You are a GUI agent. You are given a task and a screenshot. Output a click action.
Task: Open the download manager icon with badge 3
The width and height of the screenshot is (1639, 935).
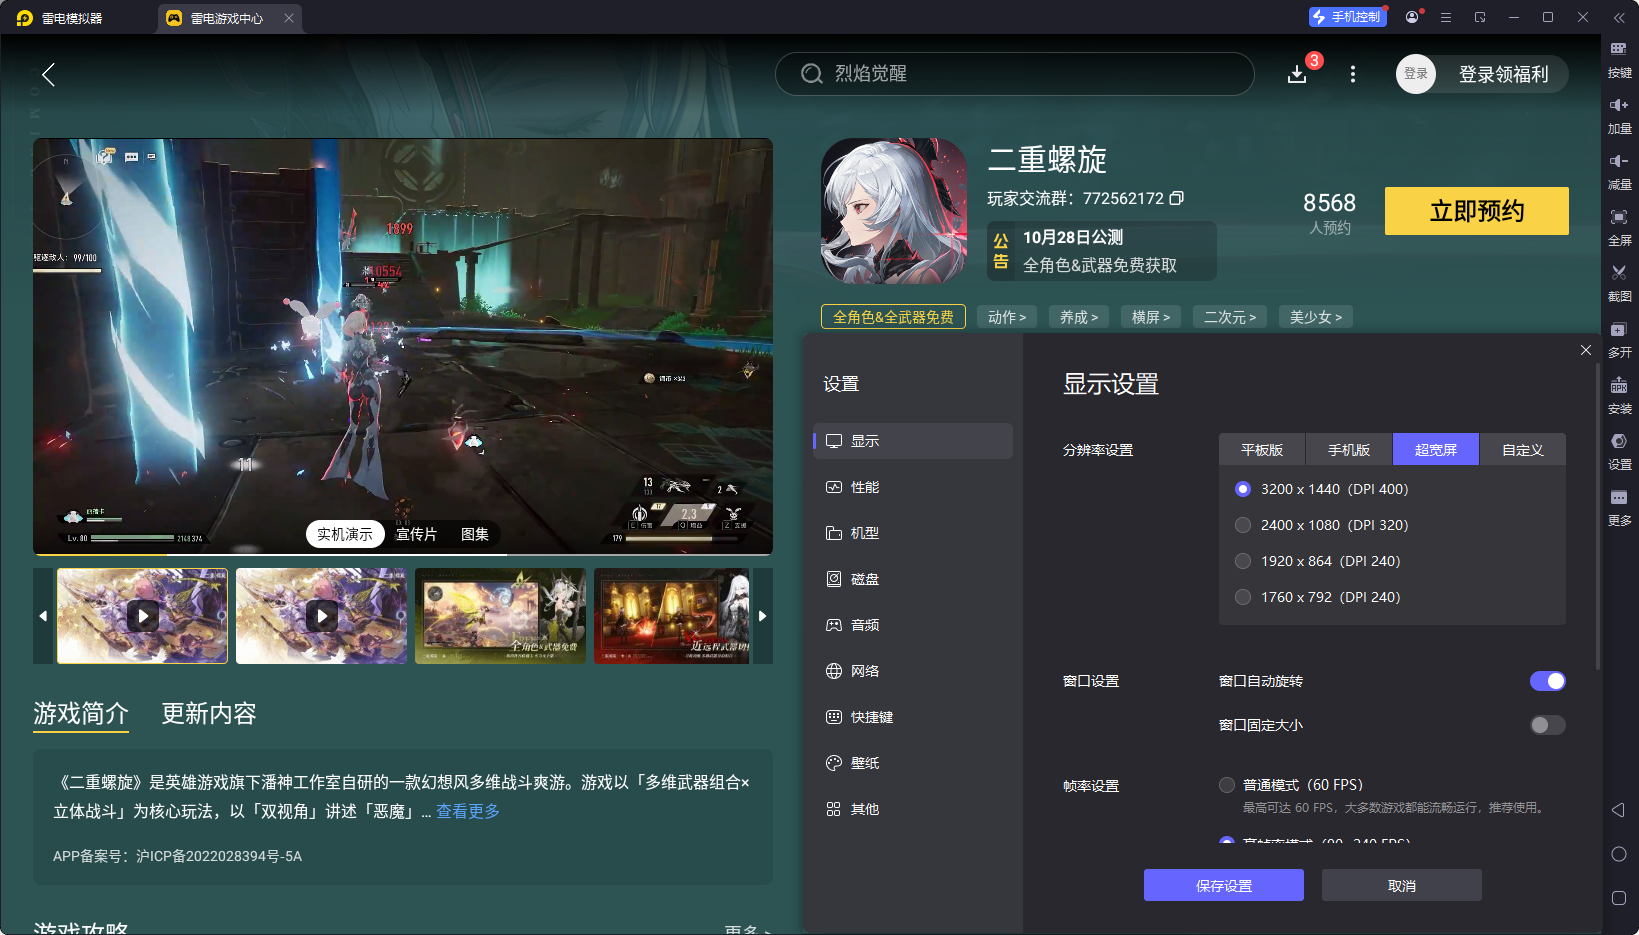tap(1297, 74)
